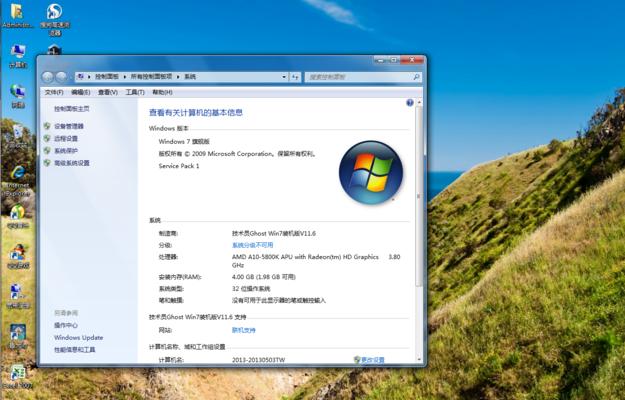Click the search magnifier icon
625x400 pixels.
click(416, 76)
